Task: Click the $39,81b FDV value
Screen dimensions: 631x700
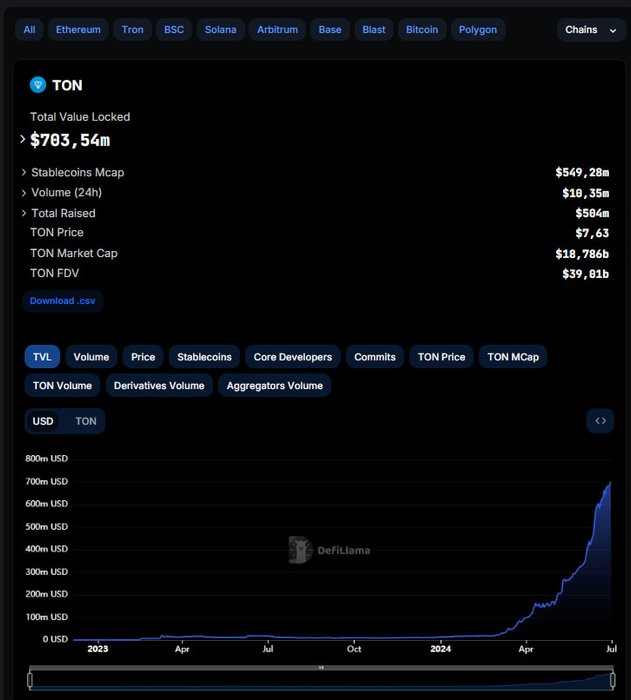Action: tap(586, 274)
